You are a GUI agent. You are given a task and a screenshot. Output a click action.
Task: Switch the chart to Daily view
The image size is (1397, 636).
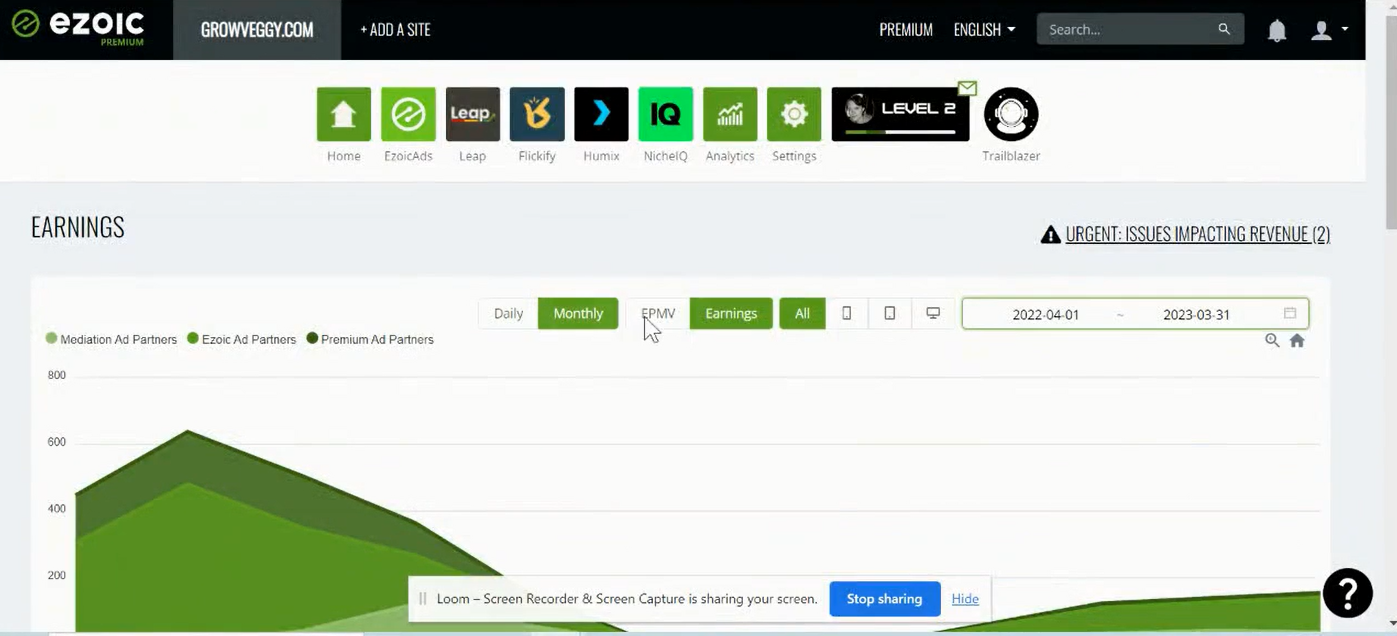point(508,313)
